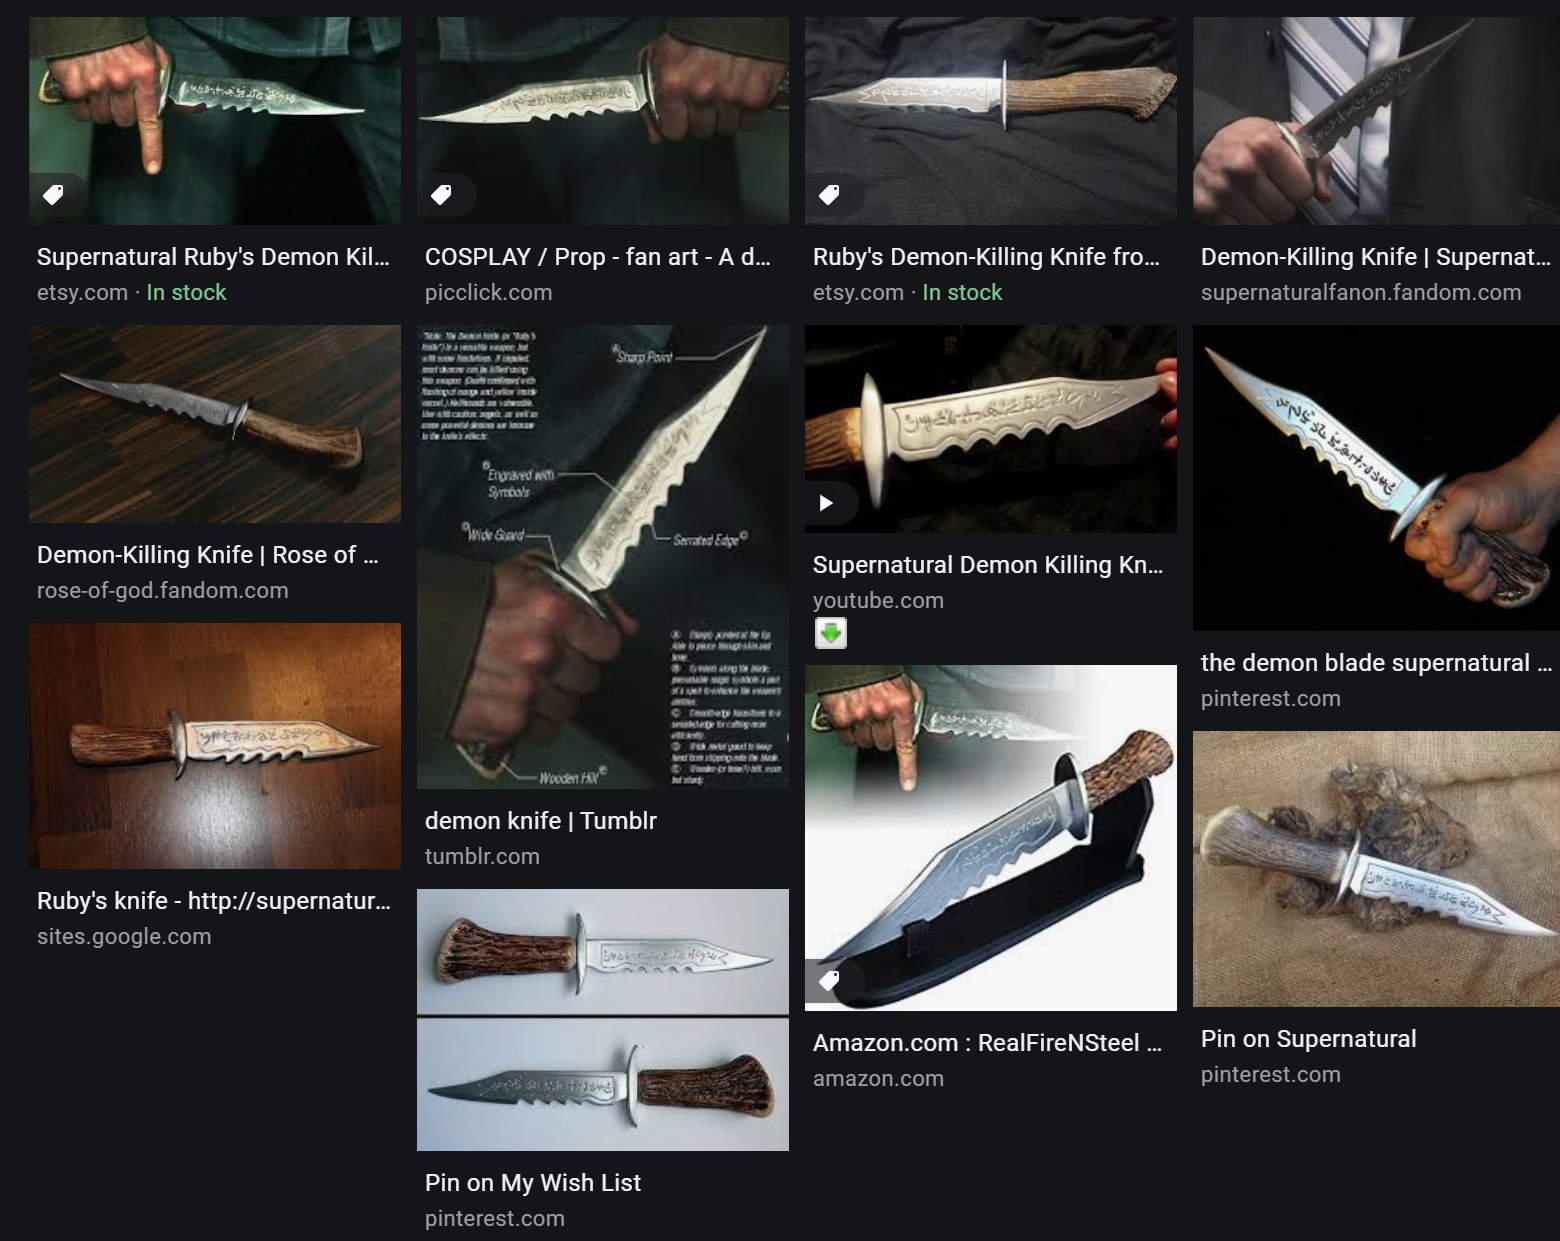Open demon knife Tumblr annotated diagram image
This screenshot has height=1241, width=1560.
[603, 557]
